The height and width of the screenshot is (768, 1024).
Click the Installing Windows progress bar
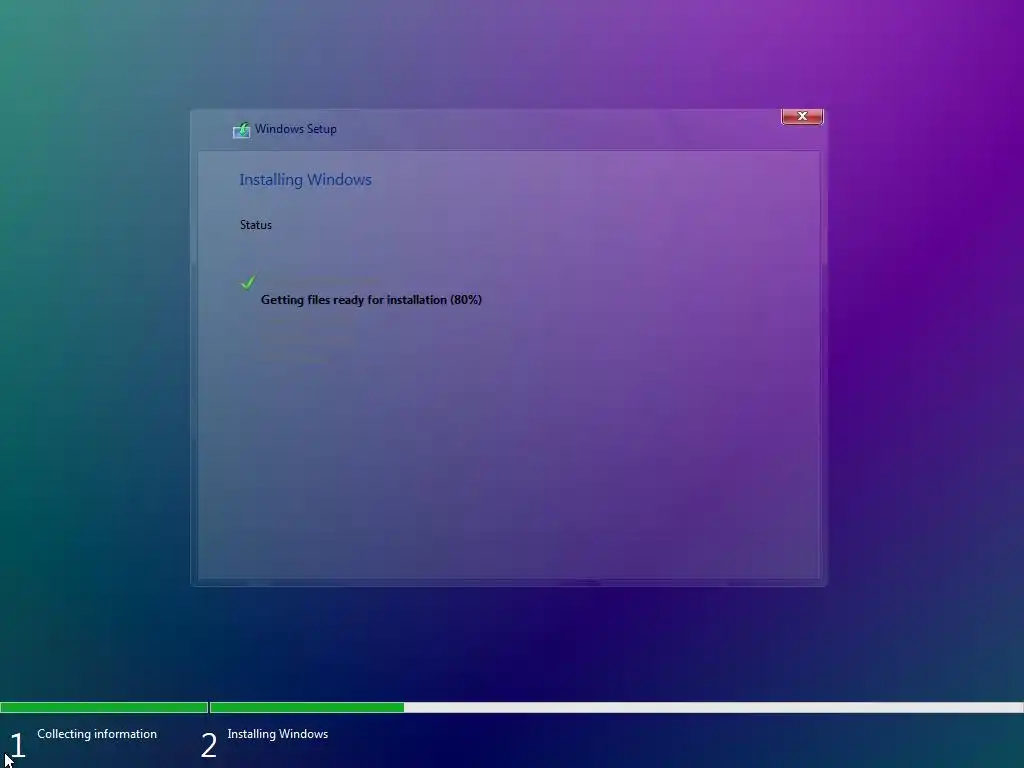[x=616, y=707]
